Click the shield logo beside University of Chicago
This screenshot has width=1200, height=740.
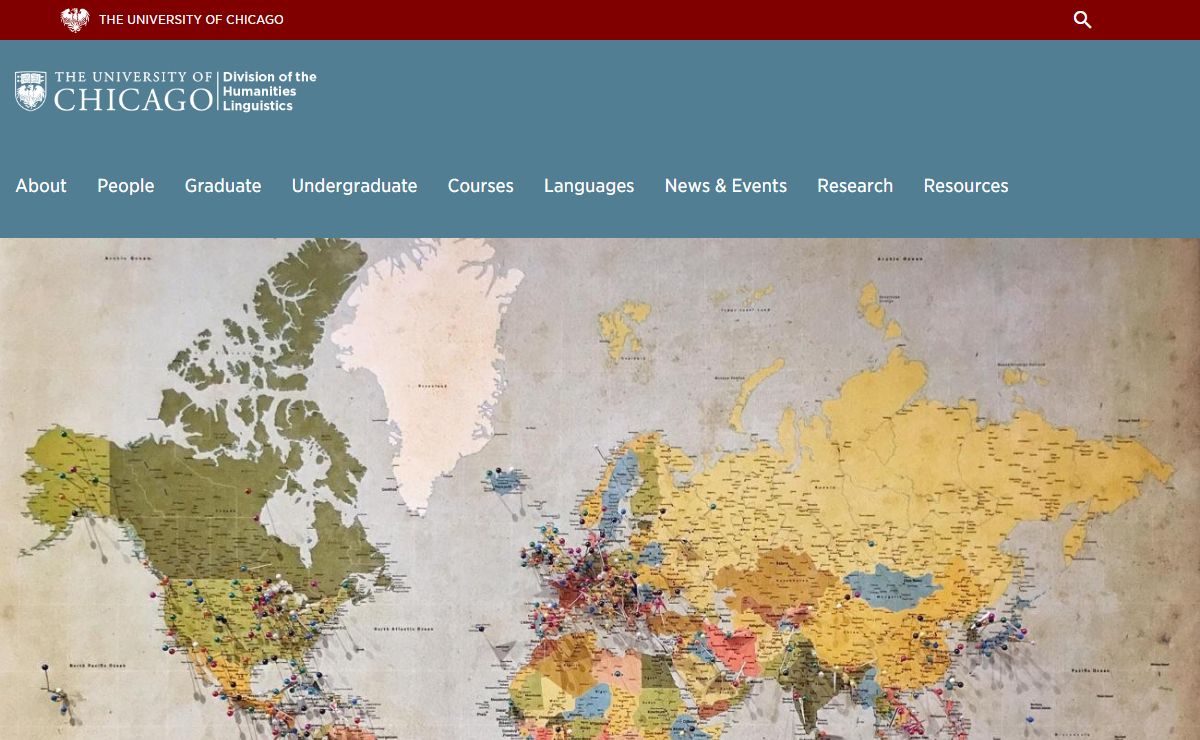point(31,91)
